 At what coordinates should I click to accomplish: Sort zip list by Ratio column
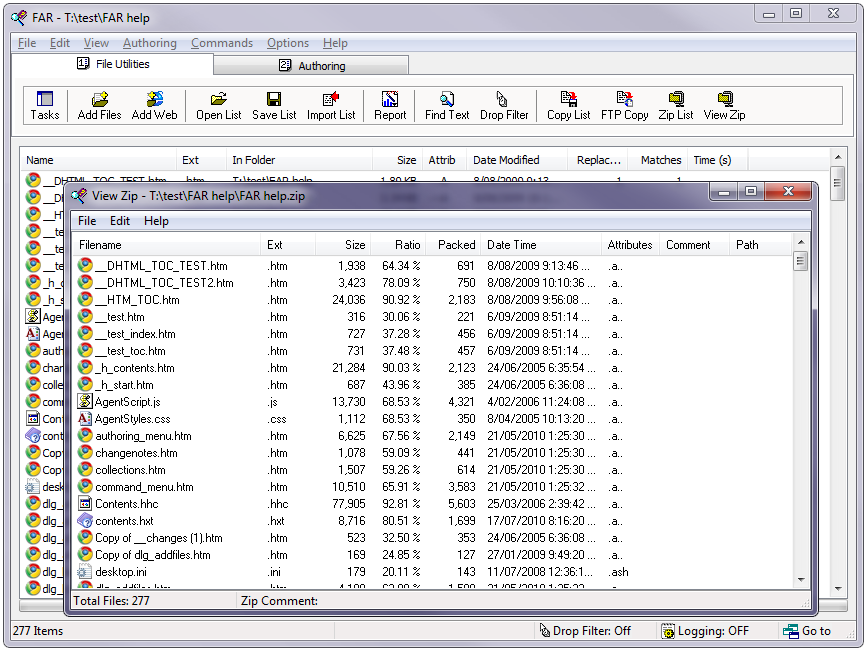point(406,245)
